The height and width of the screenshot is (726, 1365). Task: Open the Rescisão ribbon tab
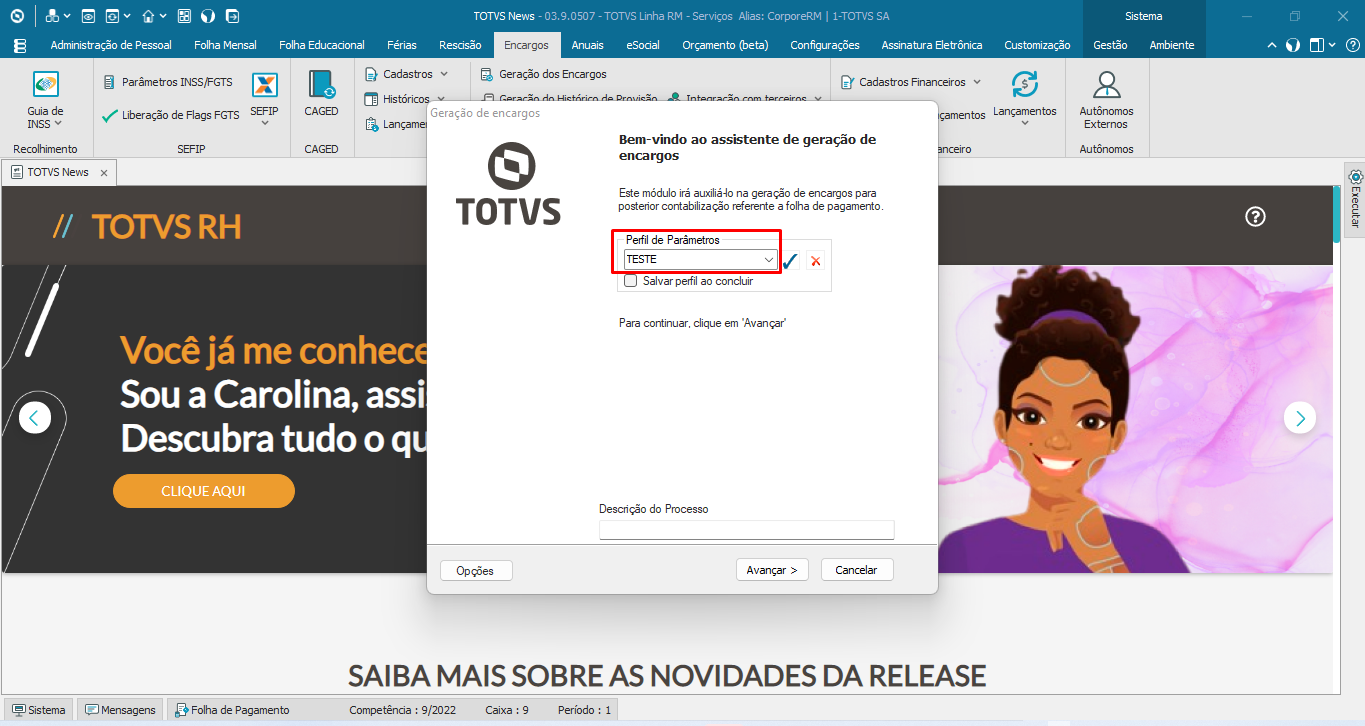(460, 45)
